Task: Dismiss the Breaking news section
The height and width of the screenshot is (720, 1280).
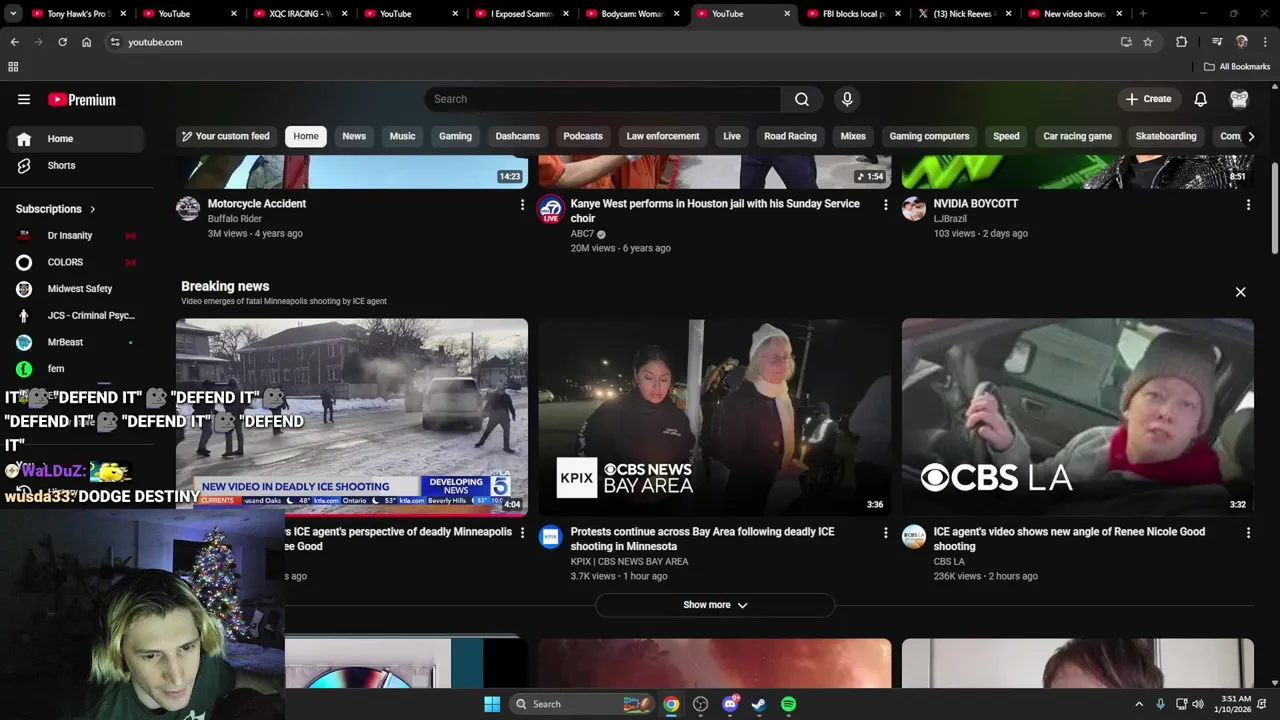Action: pyautogui.click(x=1240, y=292)
